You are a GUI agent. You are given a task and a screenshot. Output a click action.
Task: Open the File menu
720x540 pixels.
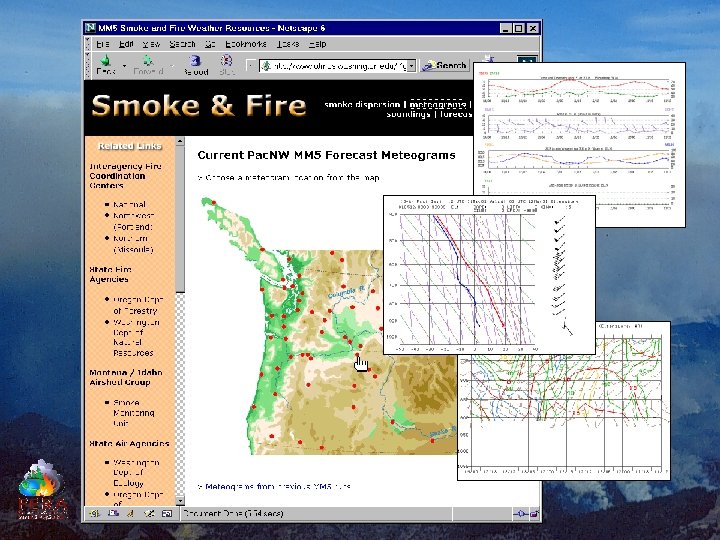click(x=102, y=44)
